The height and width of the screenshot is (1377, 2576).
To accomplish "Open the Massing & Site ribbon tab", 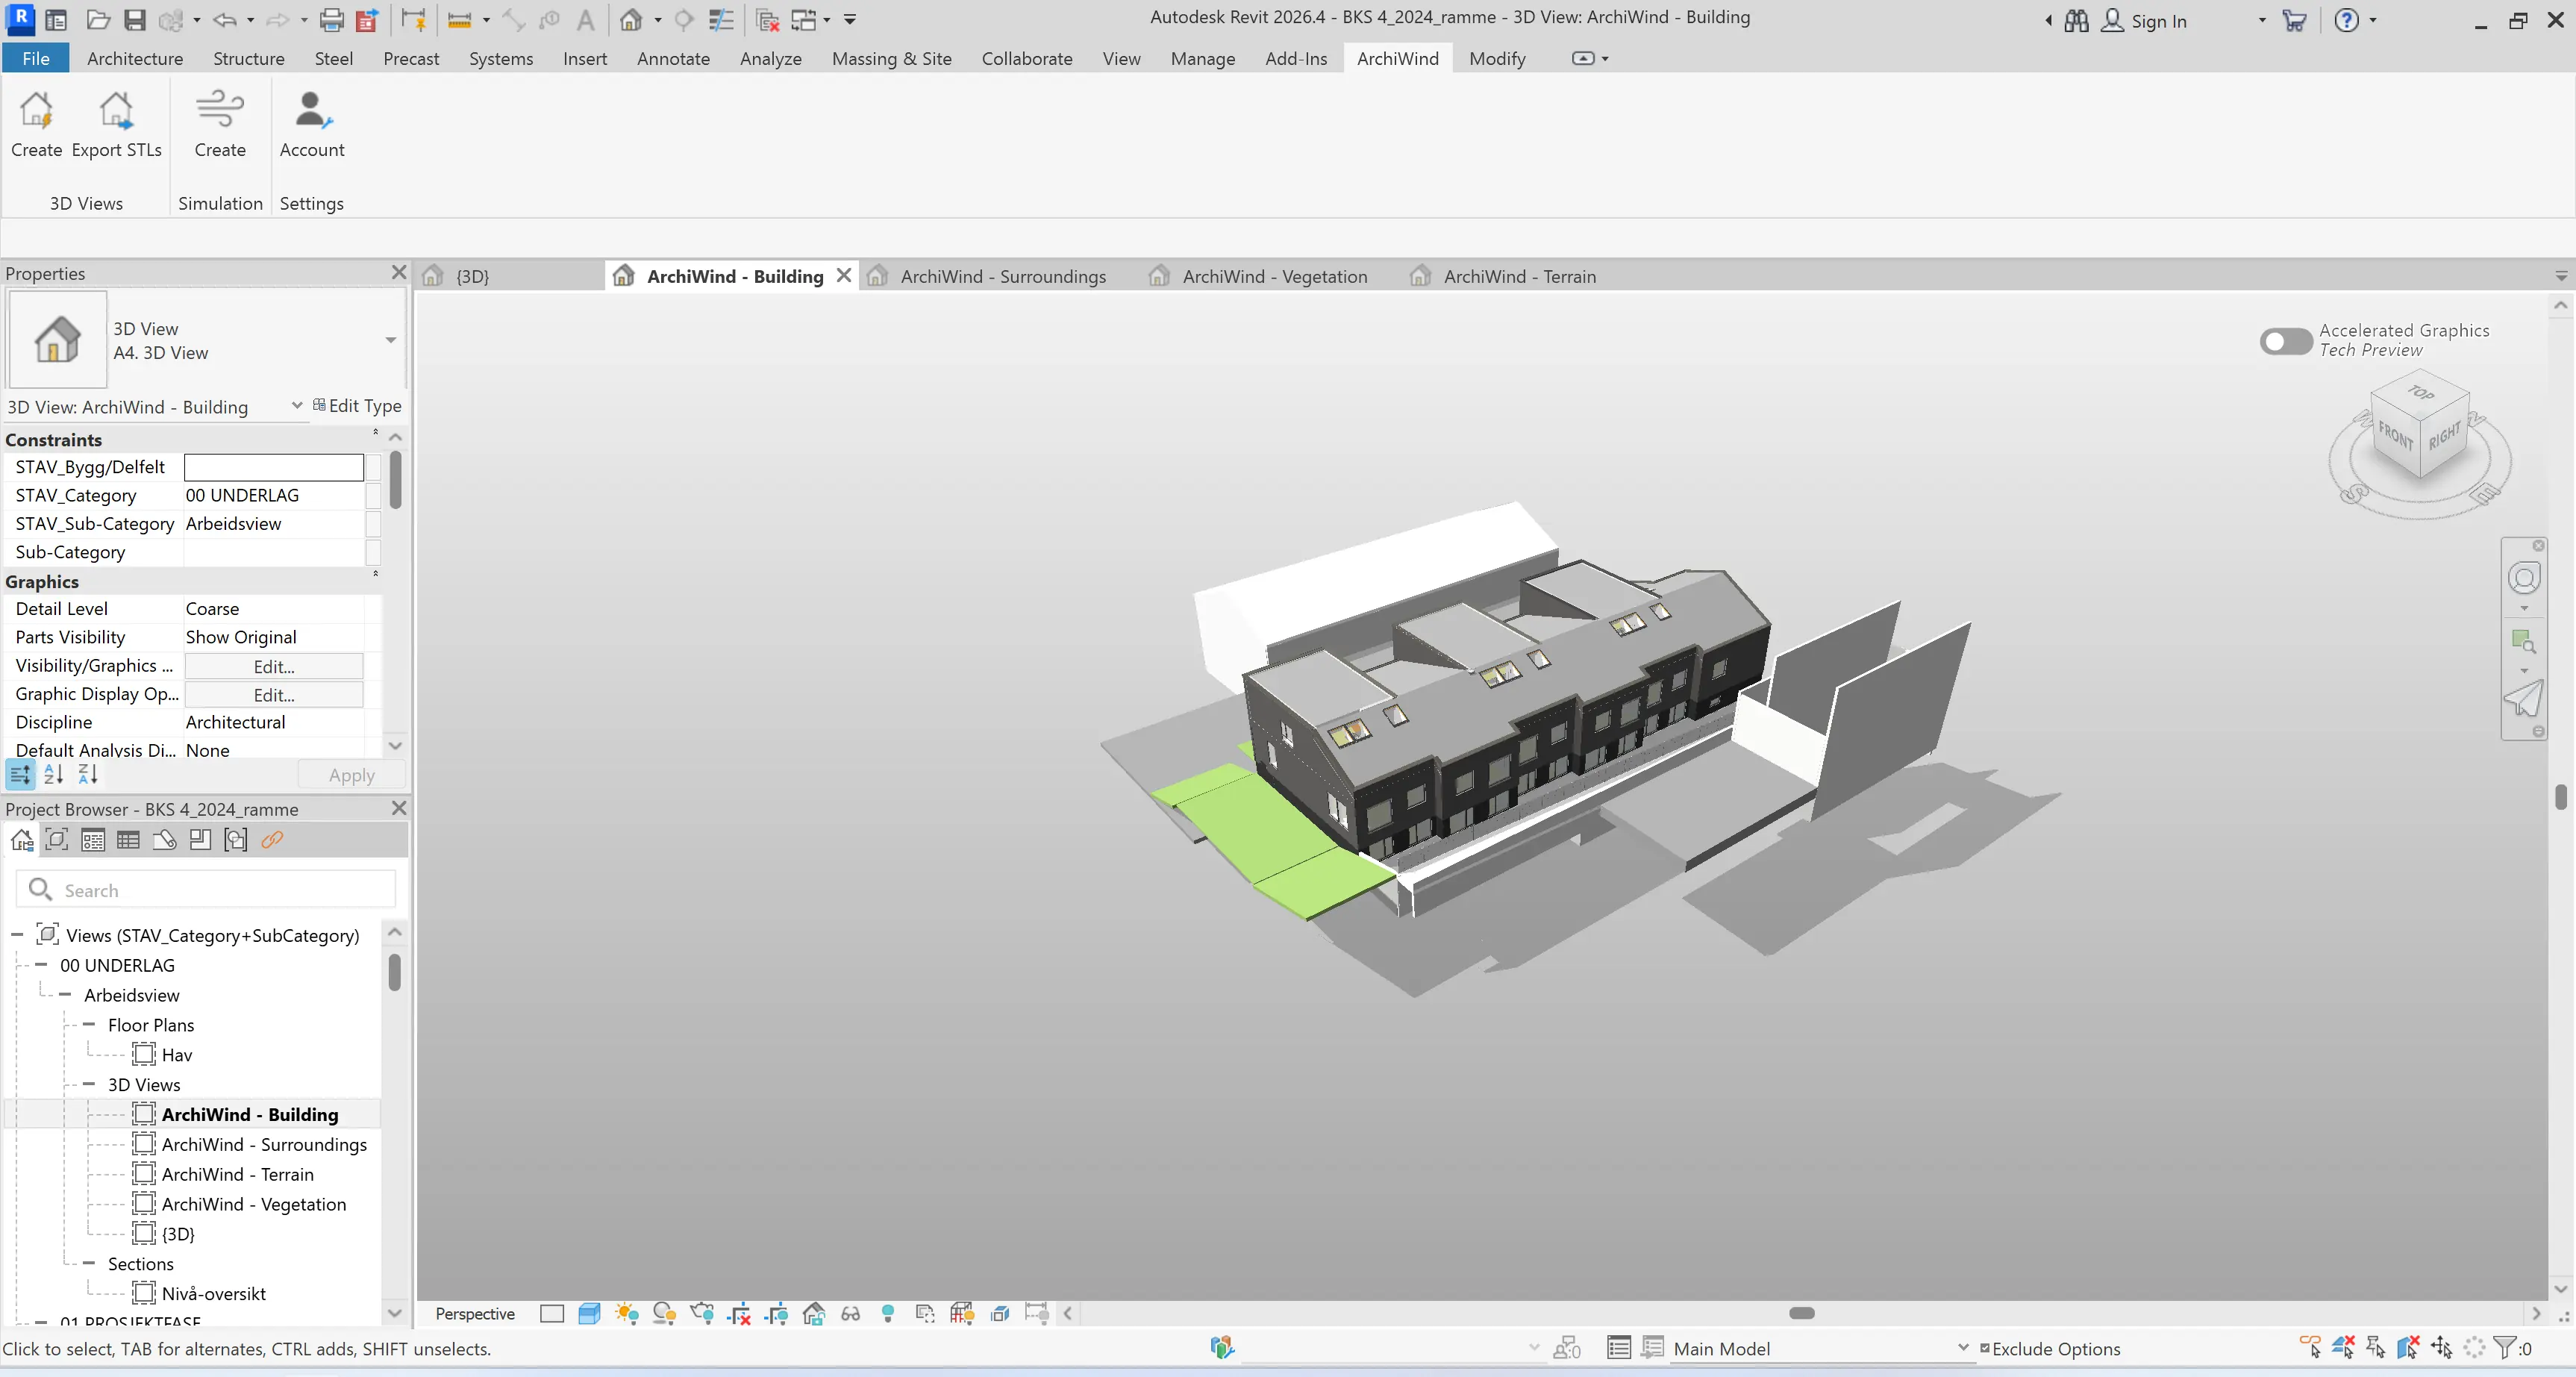I will (x=891, y=58).
